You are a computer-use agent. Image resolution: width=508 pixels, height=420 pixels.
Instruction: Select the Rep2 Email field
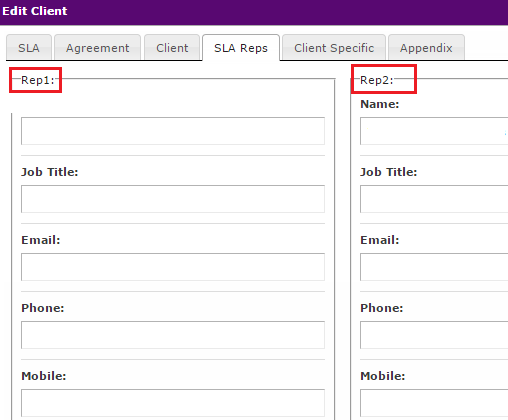pyautogui.click(x=434, y=267)
